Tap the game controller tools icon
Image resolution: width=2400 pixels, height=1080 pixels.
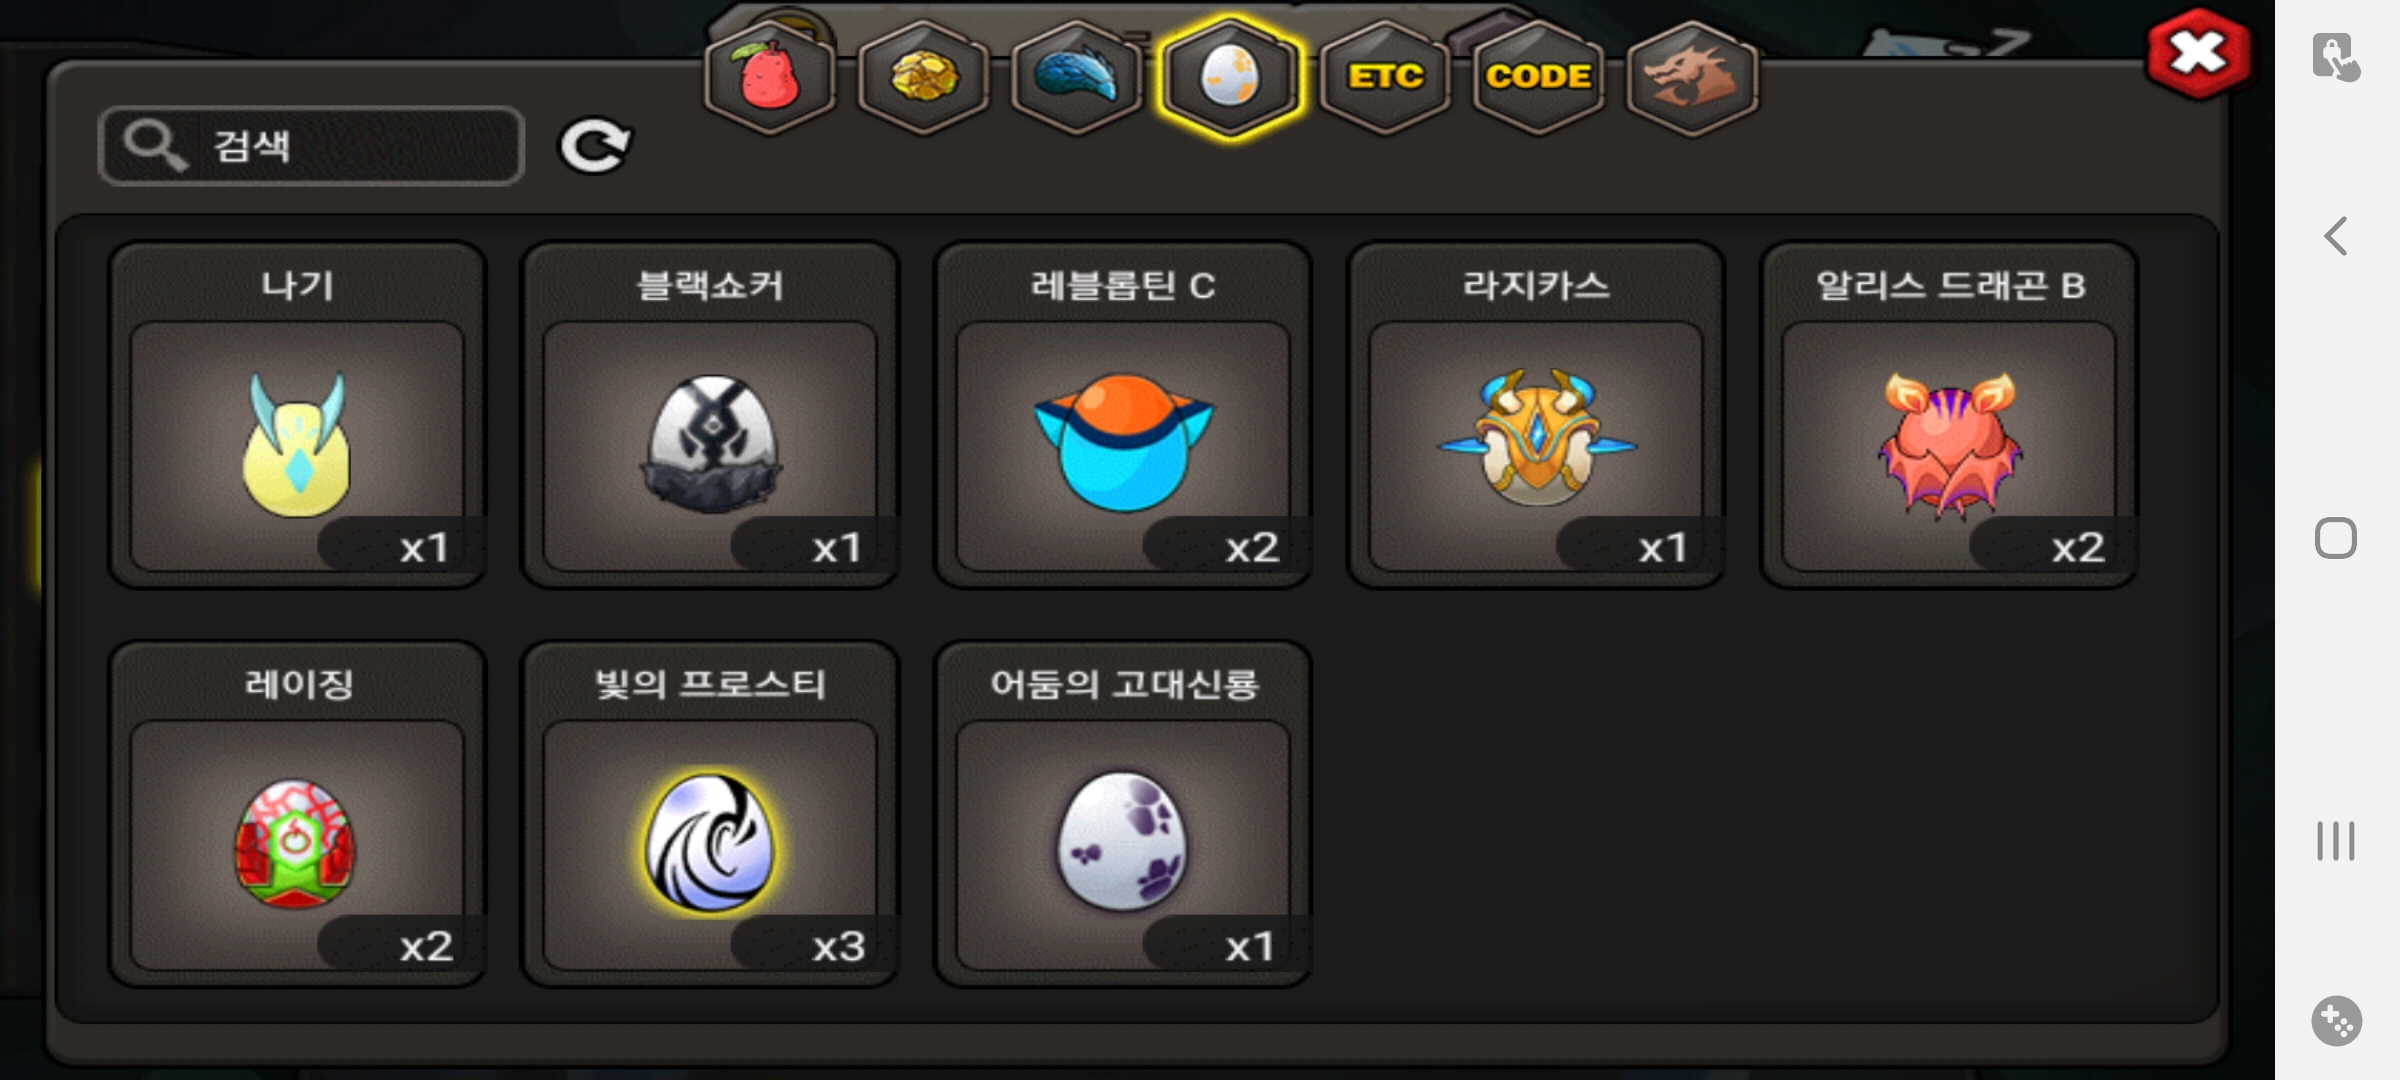point(2337,1021)
